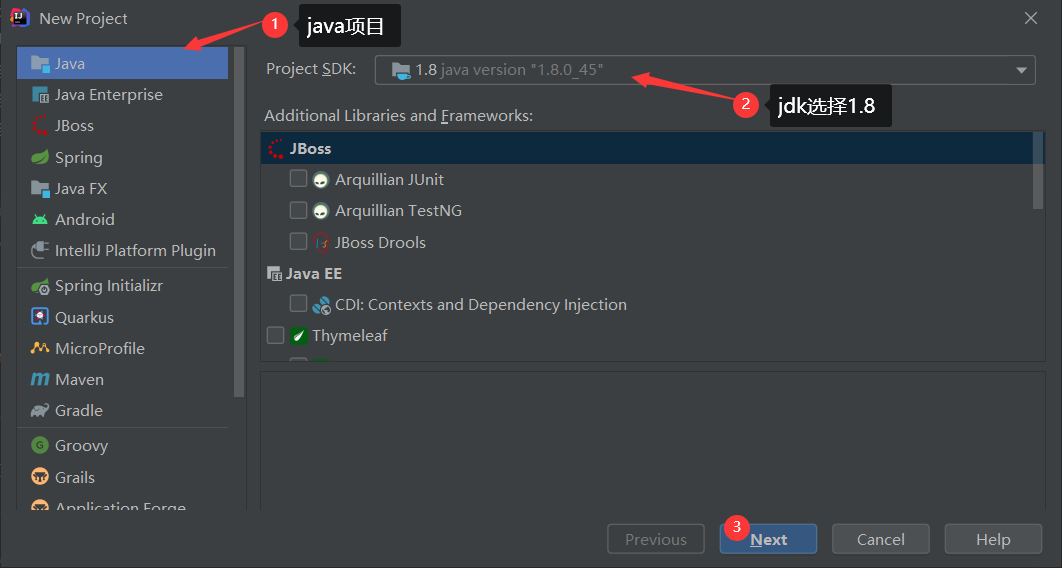The image size is (1062, 568).
Task: Click the Spring Initializr icon
Action: pos(40,286)
